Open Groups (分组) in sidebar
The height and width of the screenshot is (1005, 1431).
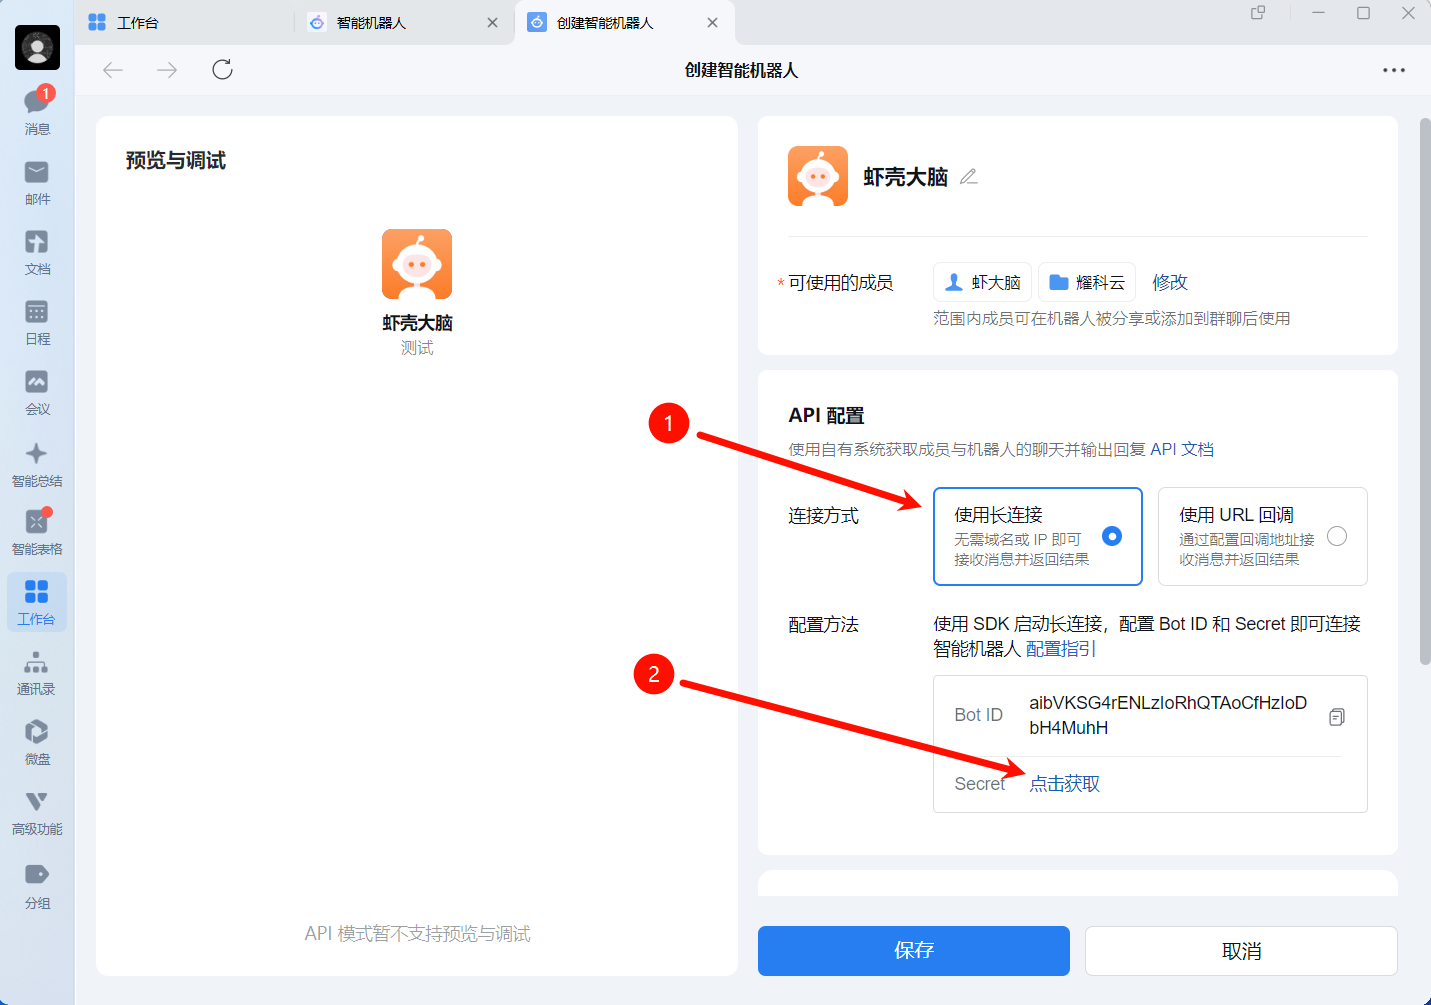pyautogui.click(x=37, y=886)
